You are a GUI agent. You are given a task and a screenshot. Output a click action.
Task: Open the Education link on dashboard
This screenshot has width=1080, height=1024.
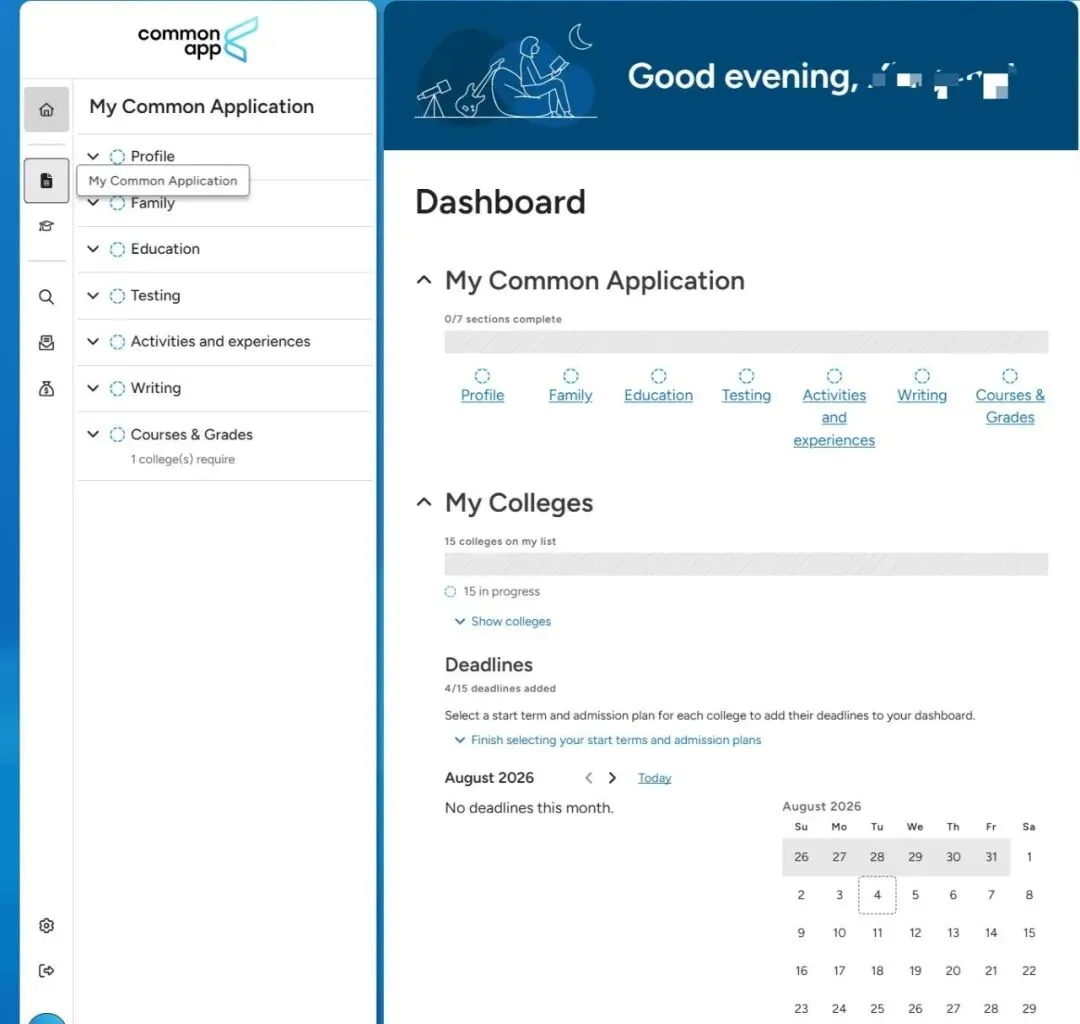tap(658, 395)
